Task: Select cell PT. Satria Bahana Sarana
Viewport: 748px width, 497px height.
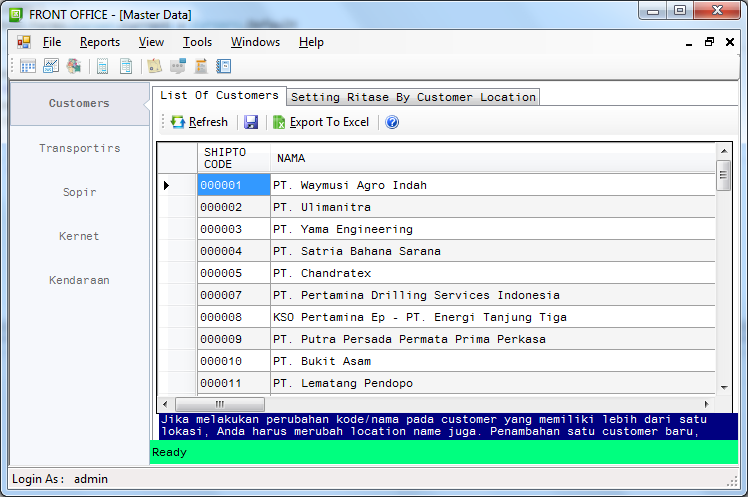Action: (x=493, y=251)
